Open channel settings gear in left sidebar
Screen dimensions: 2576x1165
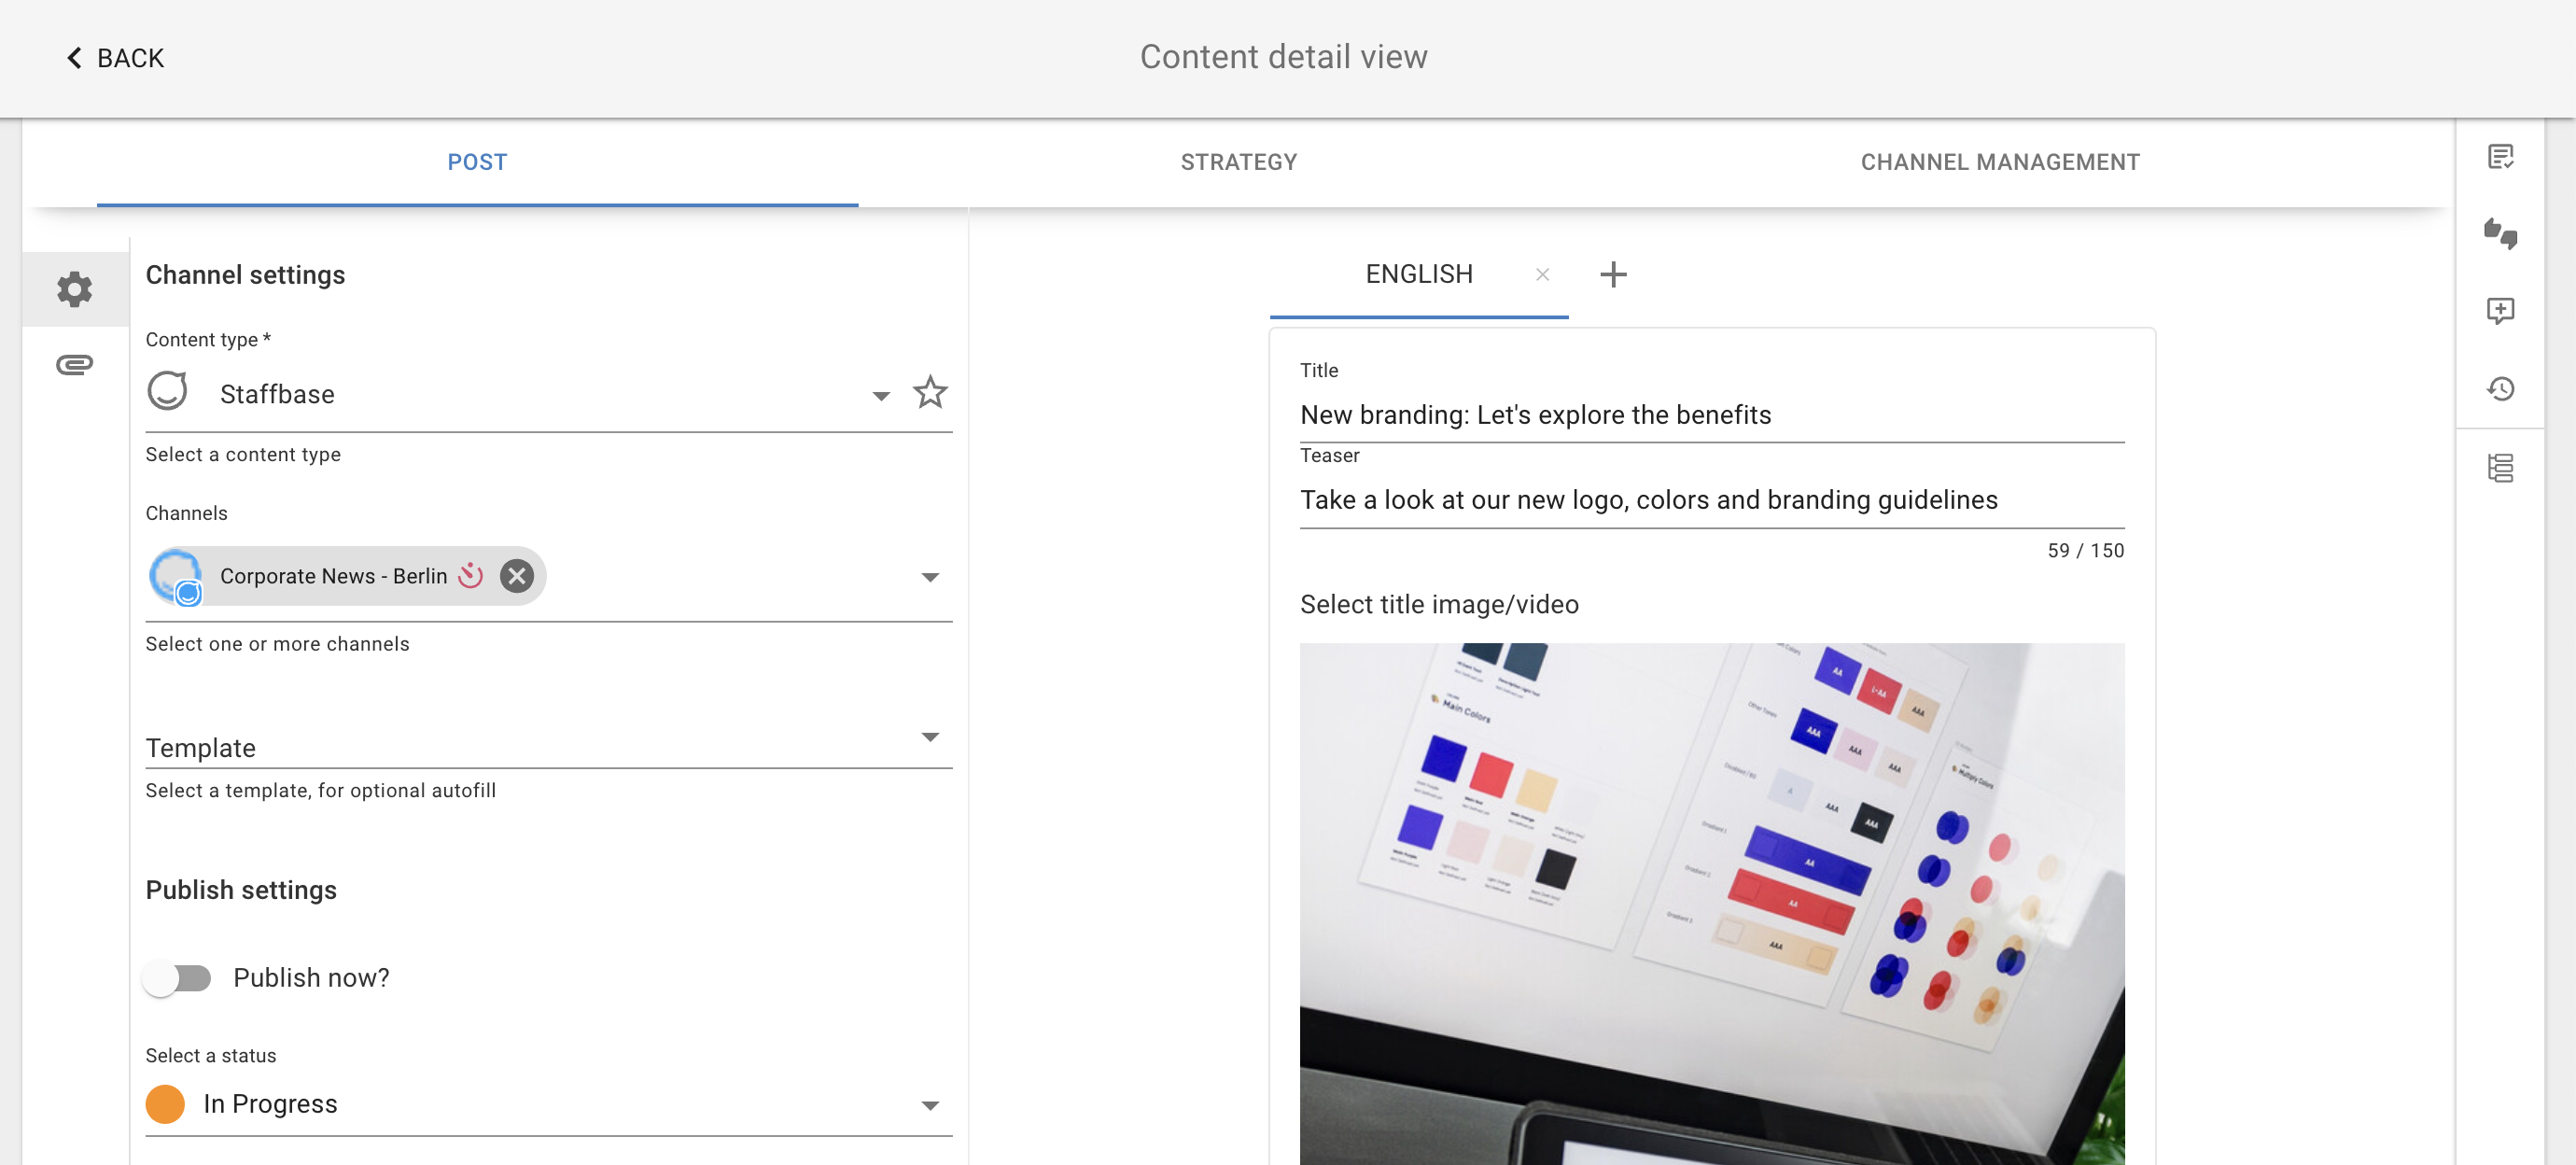(x=74, y=289)
